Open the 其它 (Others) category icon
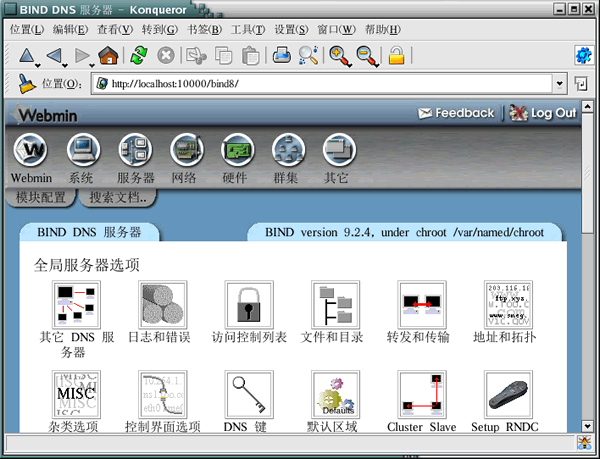This screenshot has height=459, width=600. pyautogui.click(x=339, y=150)
